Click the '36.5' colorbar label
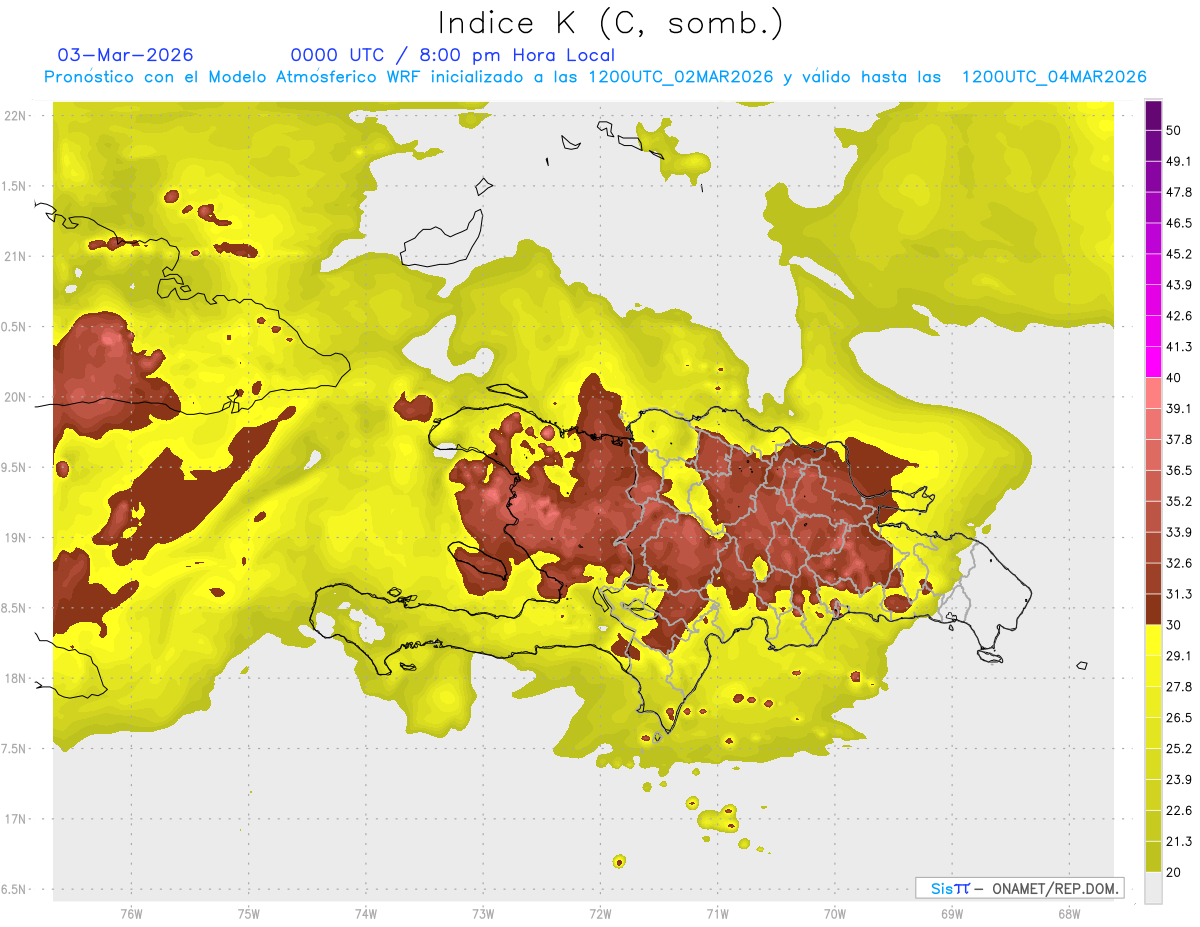 (x=1179, y=470)
